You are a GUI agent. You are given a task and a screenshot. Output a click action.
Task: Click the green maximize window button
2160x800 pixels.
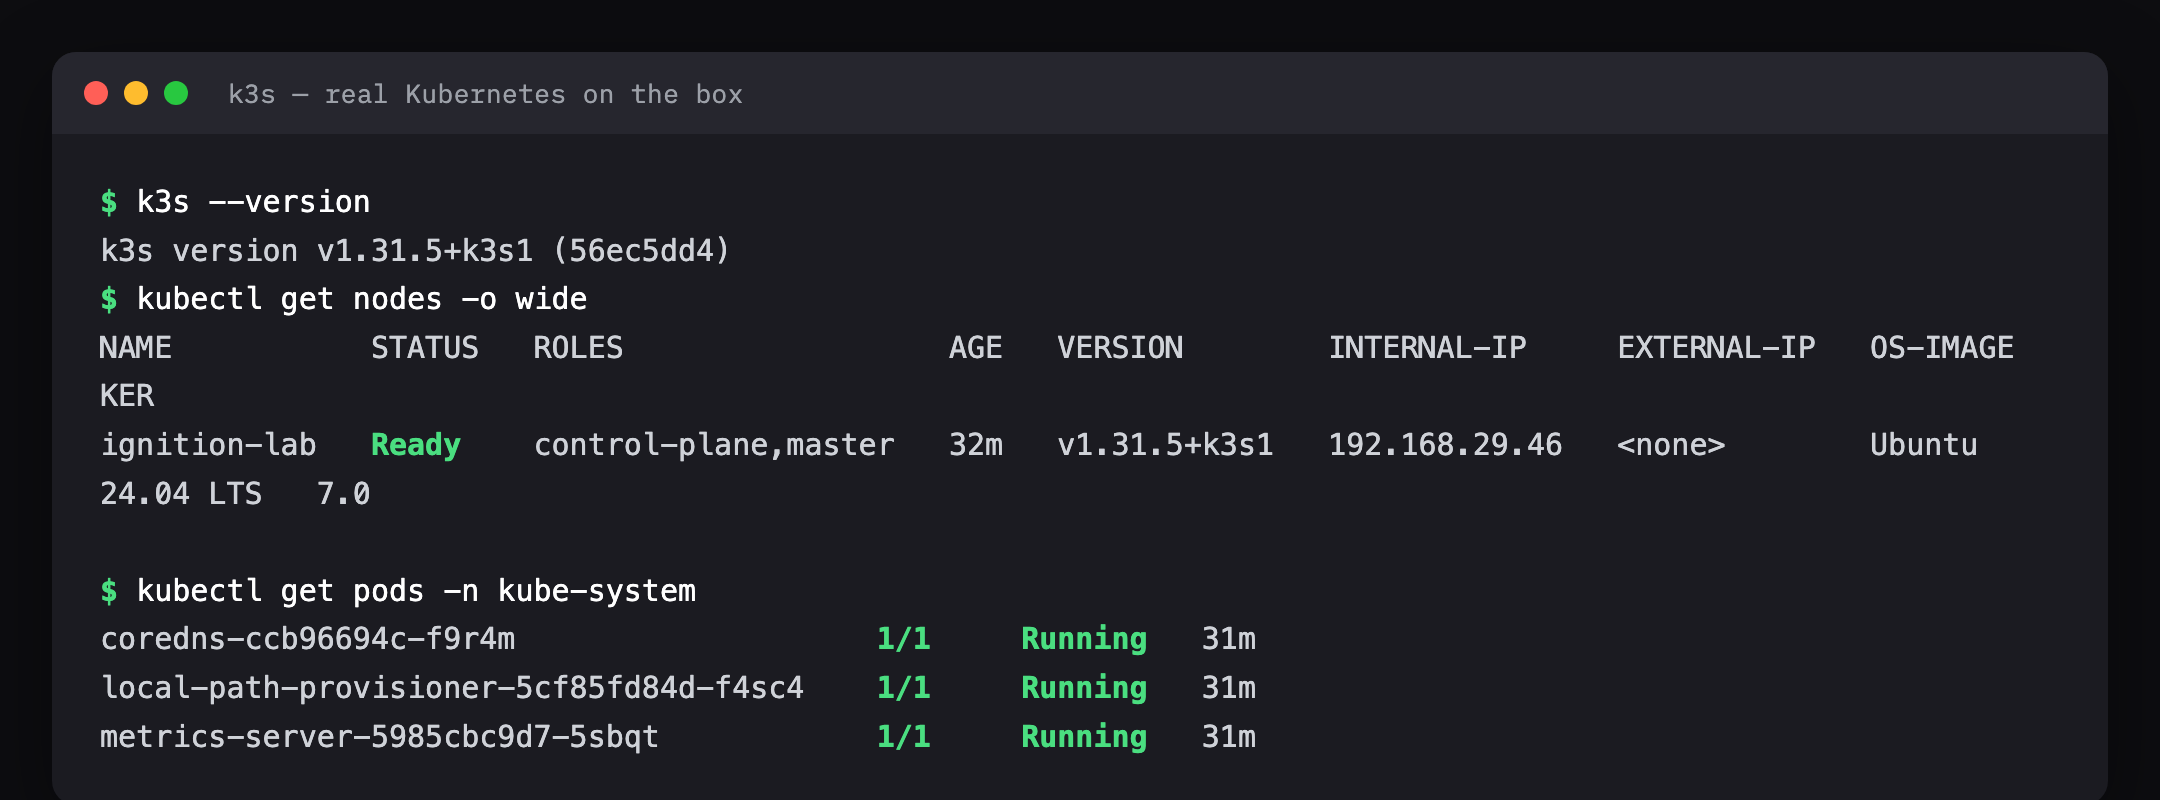click(x=176, y=93)
